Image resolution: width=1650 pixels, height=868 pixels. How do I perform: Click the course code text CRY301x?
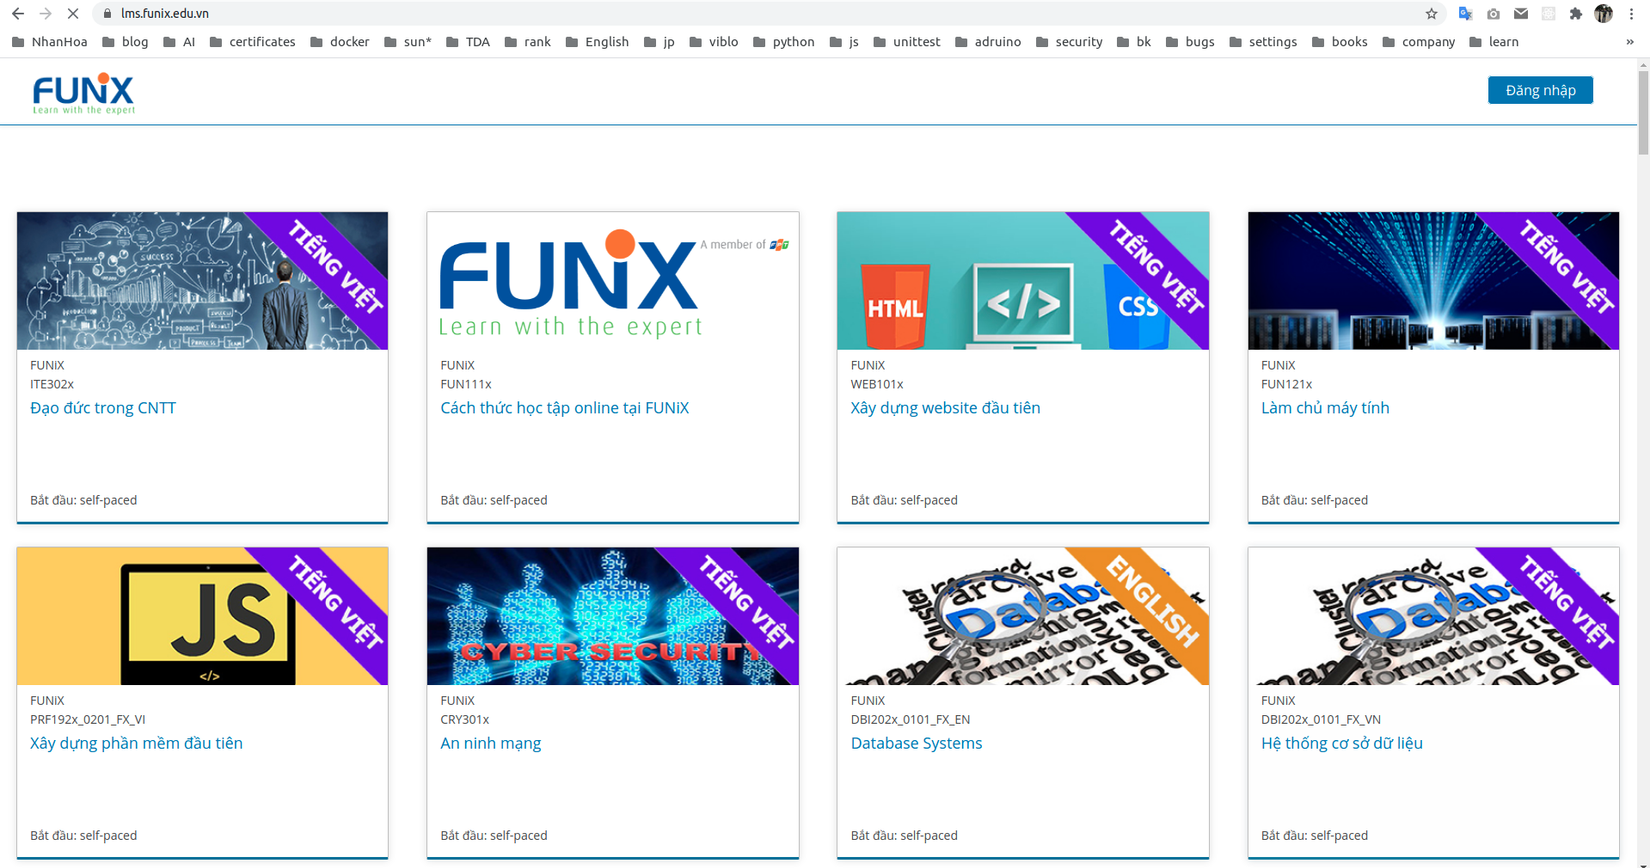coord(465,719)
